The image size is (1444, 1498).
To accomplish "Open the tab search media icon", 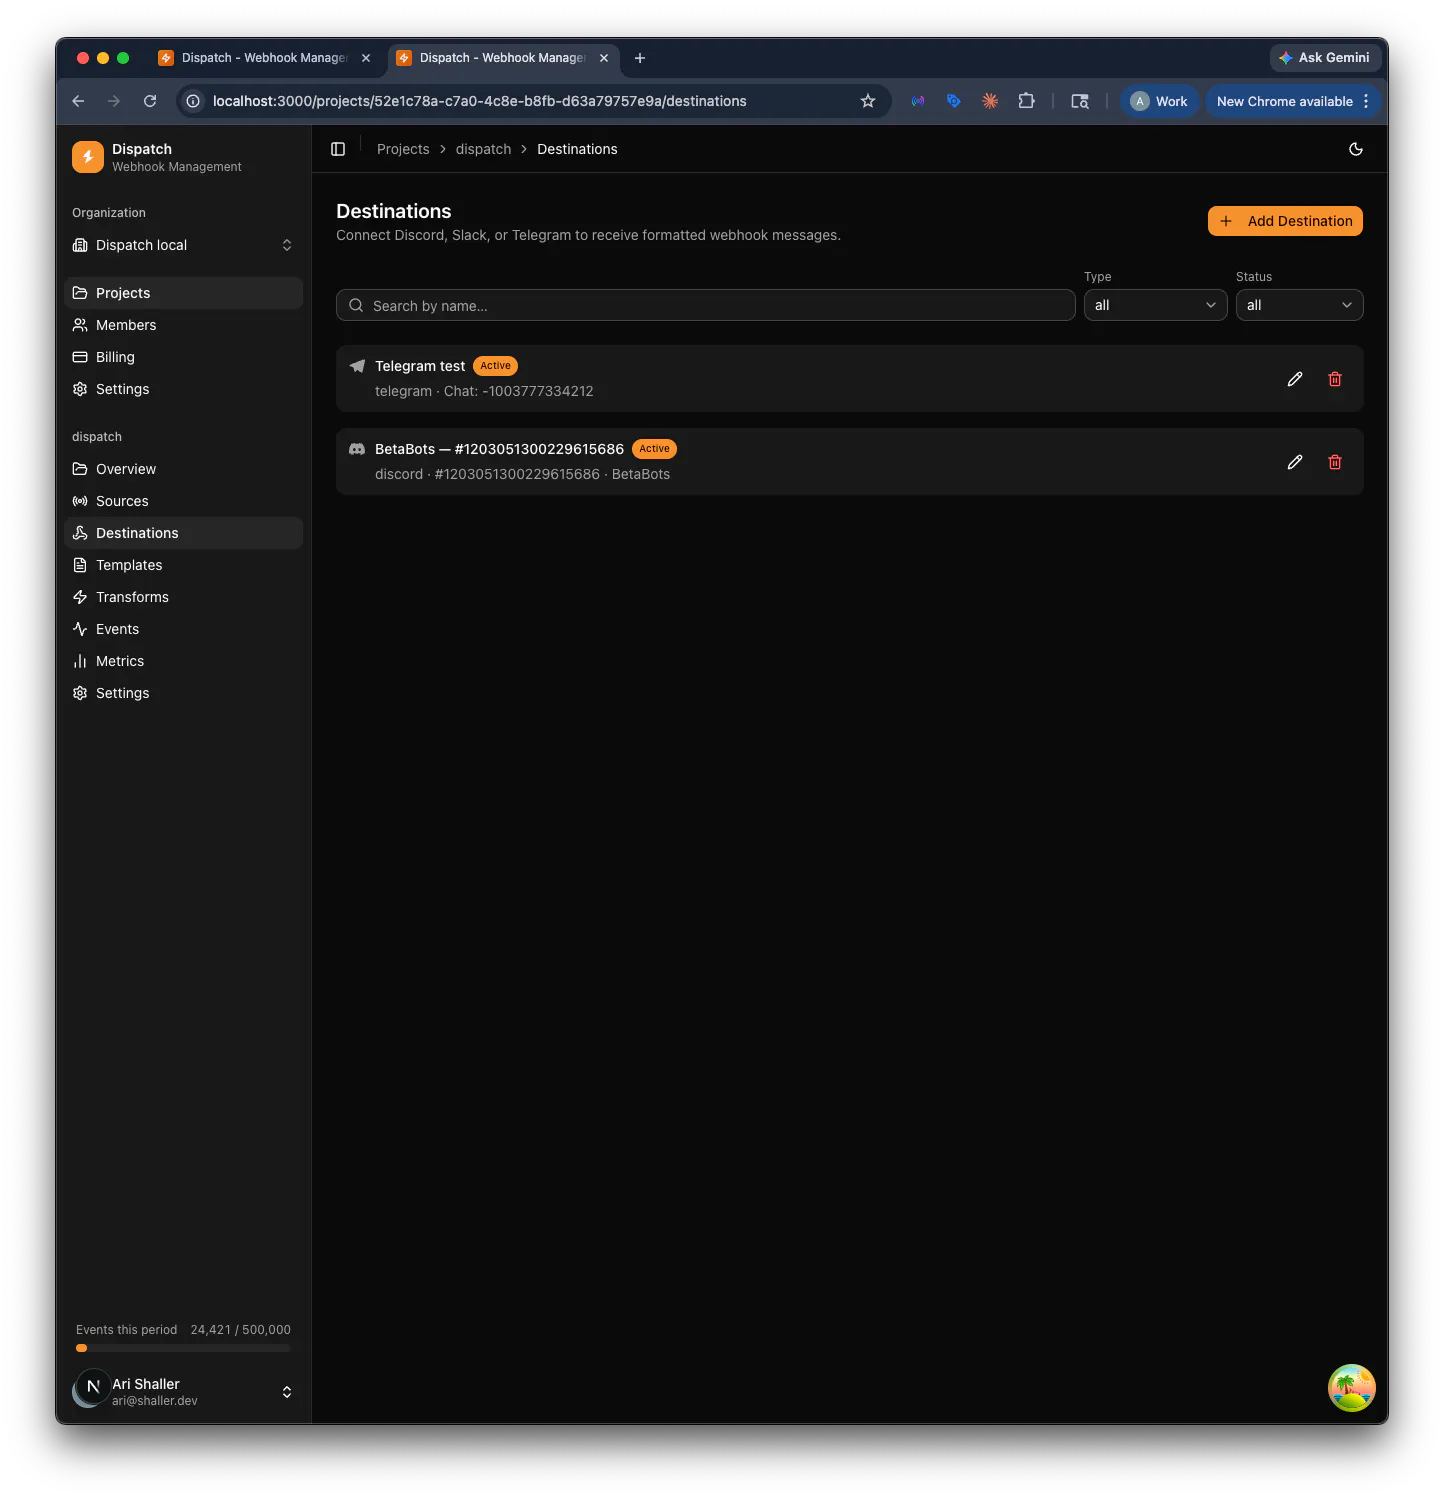I will pyautogui.click(x=1080, y=101).
